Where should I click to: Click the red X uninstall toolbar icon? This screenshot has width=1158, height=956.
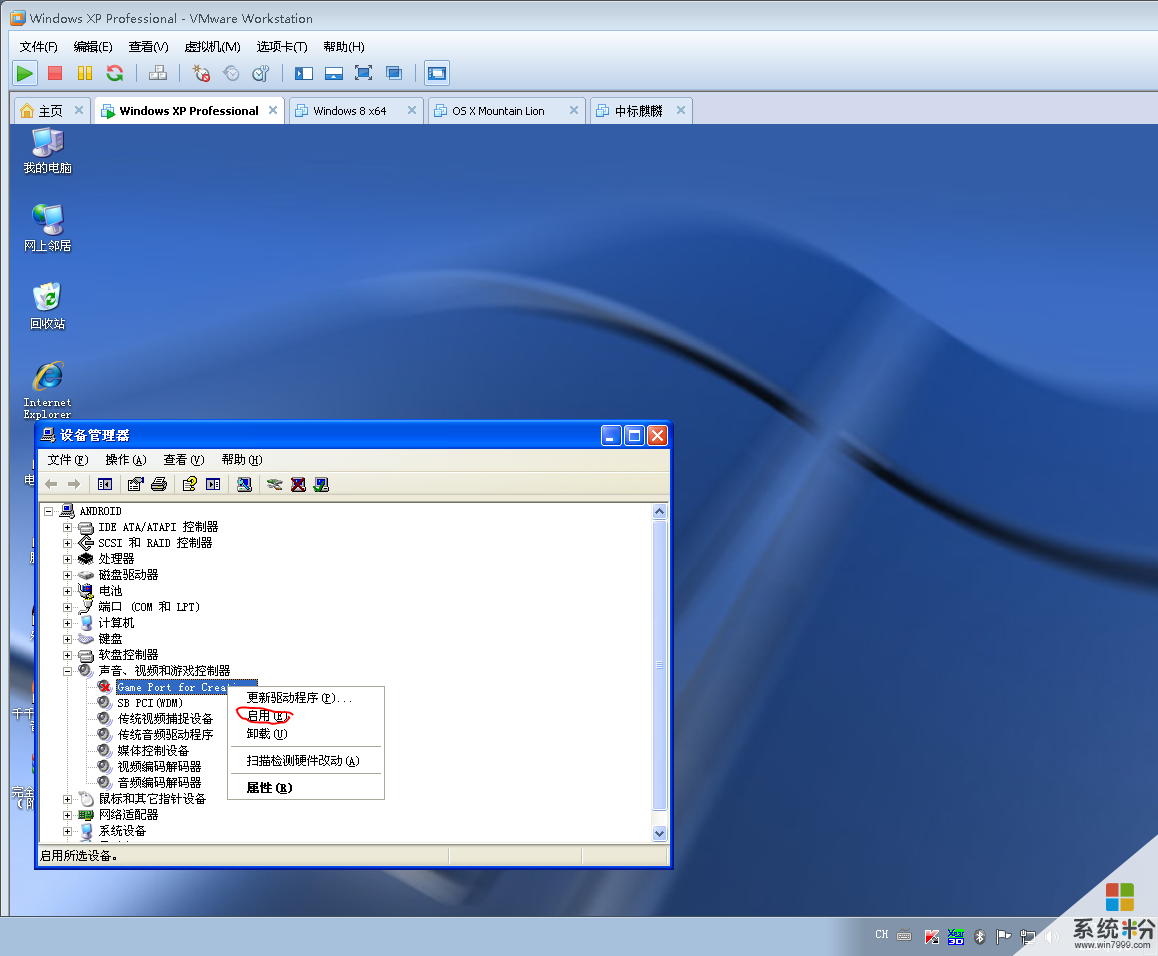298,485
